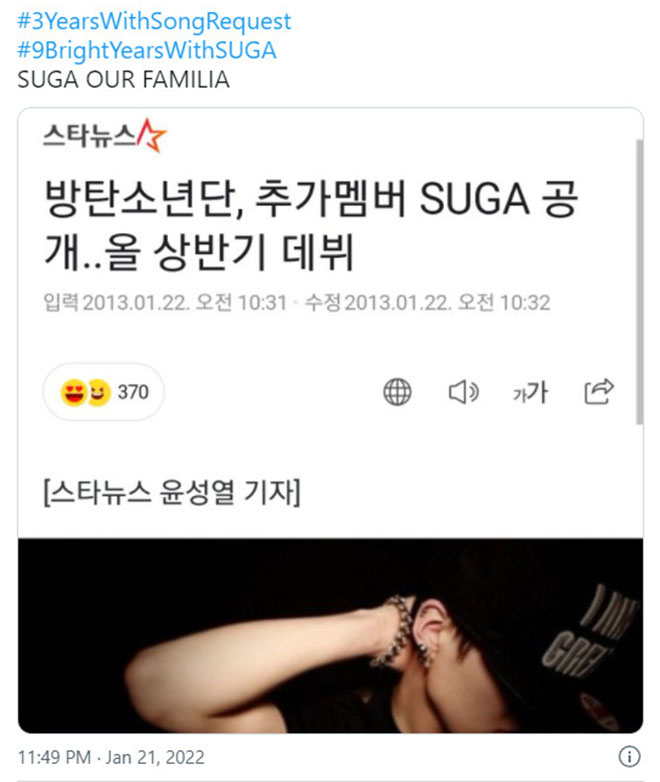660x782 pixels.
Task: Click the share article icon
Action: click(x=599, y=391)
